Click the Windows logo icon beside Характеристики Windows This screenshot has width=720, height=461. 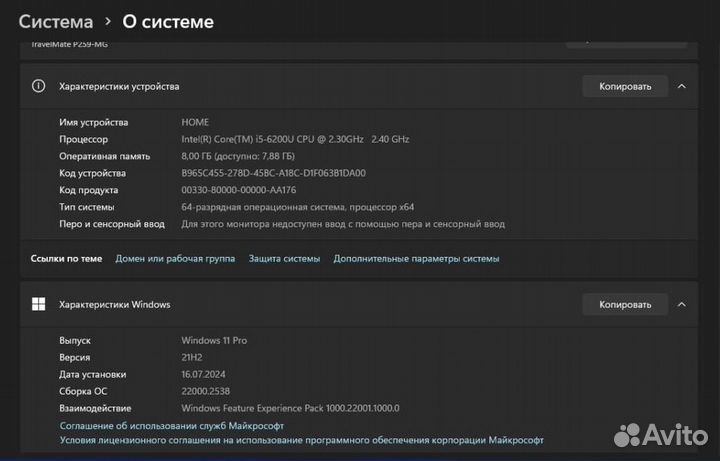pos(39,304)
